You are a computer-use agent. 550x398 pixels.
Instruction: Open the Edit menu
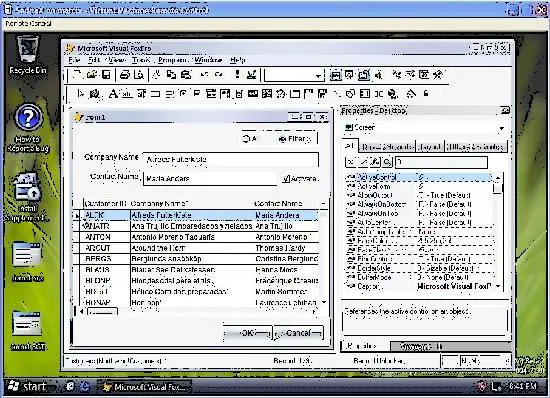94,60
